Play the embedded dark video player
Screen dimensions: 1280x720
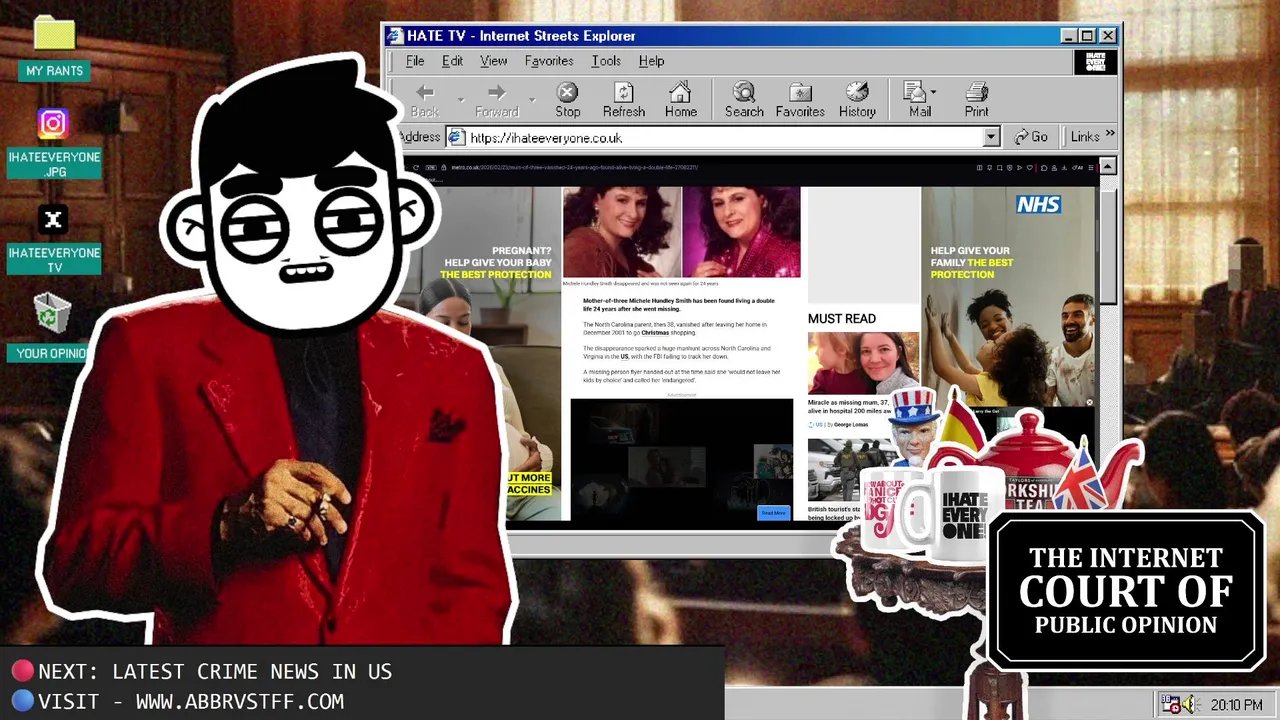(682, 459)
